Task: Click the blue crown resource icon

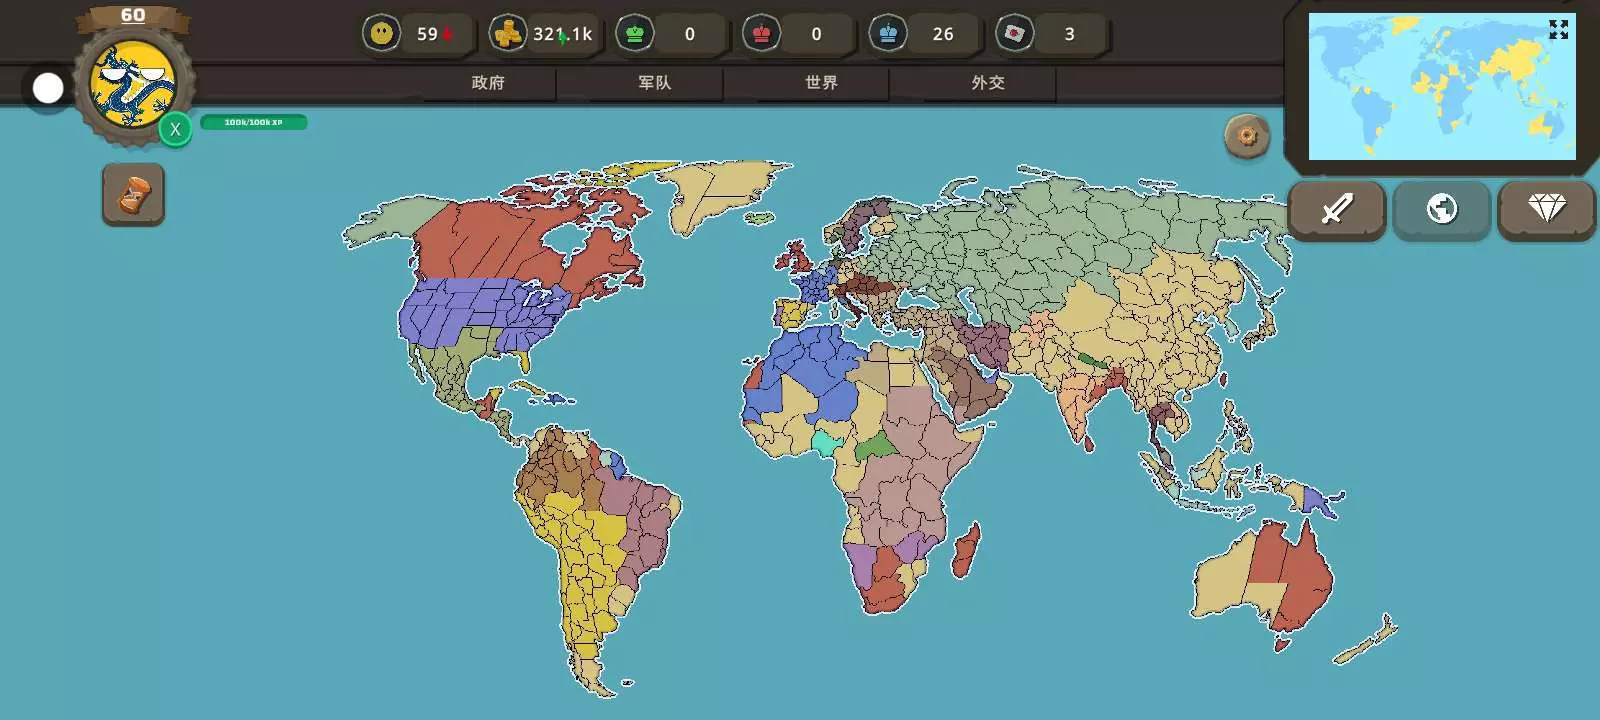Action: tap(887, 34)
